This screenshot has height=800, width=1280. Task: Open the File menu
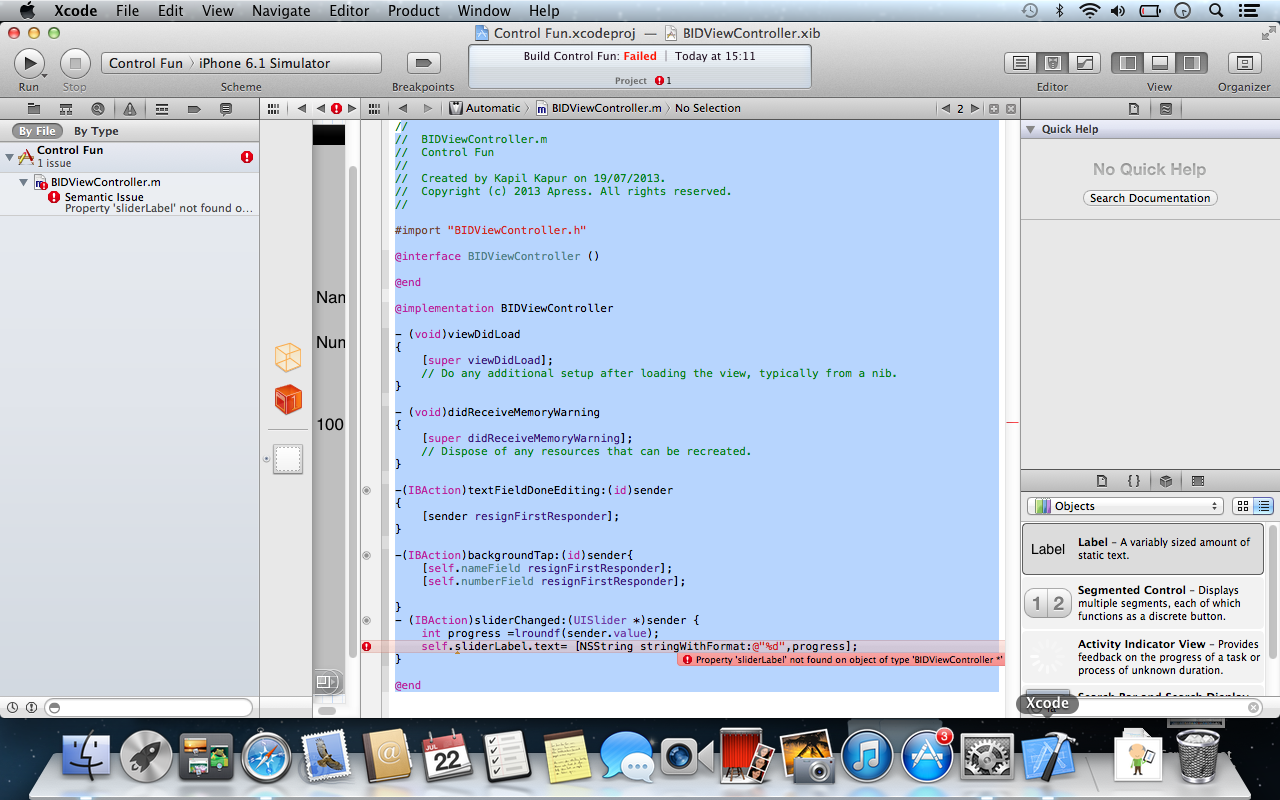127,11
